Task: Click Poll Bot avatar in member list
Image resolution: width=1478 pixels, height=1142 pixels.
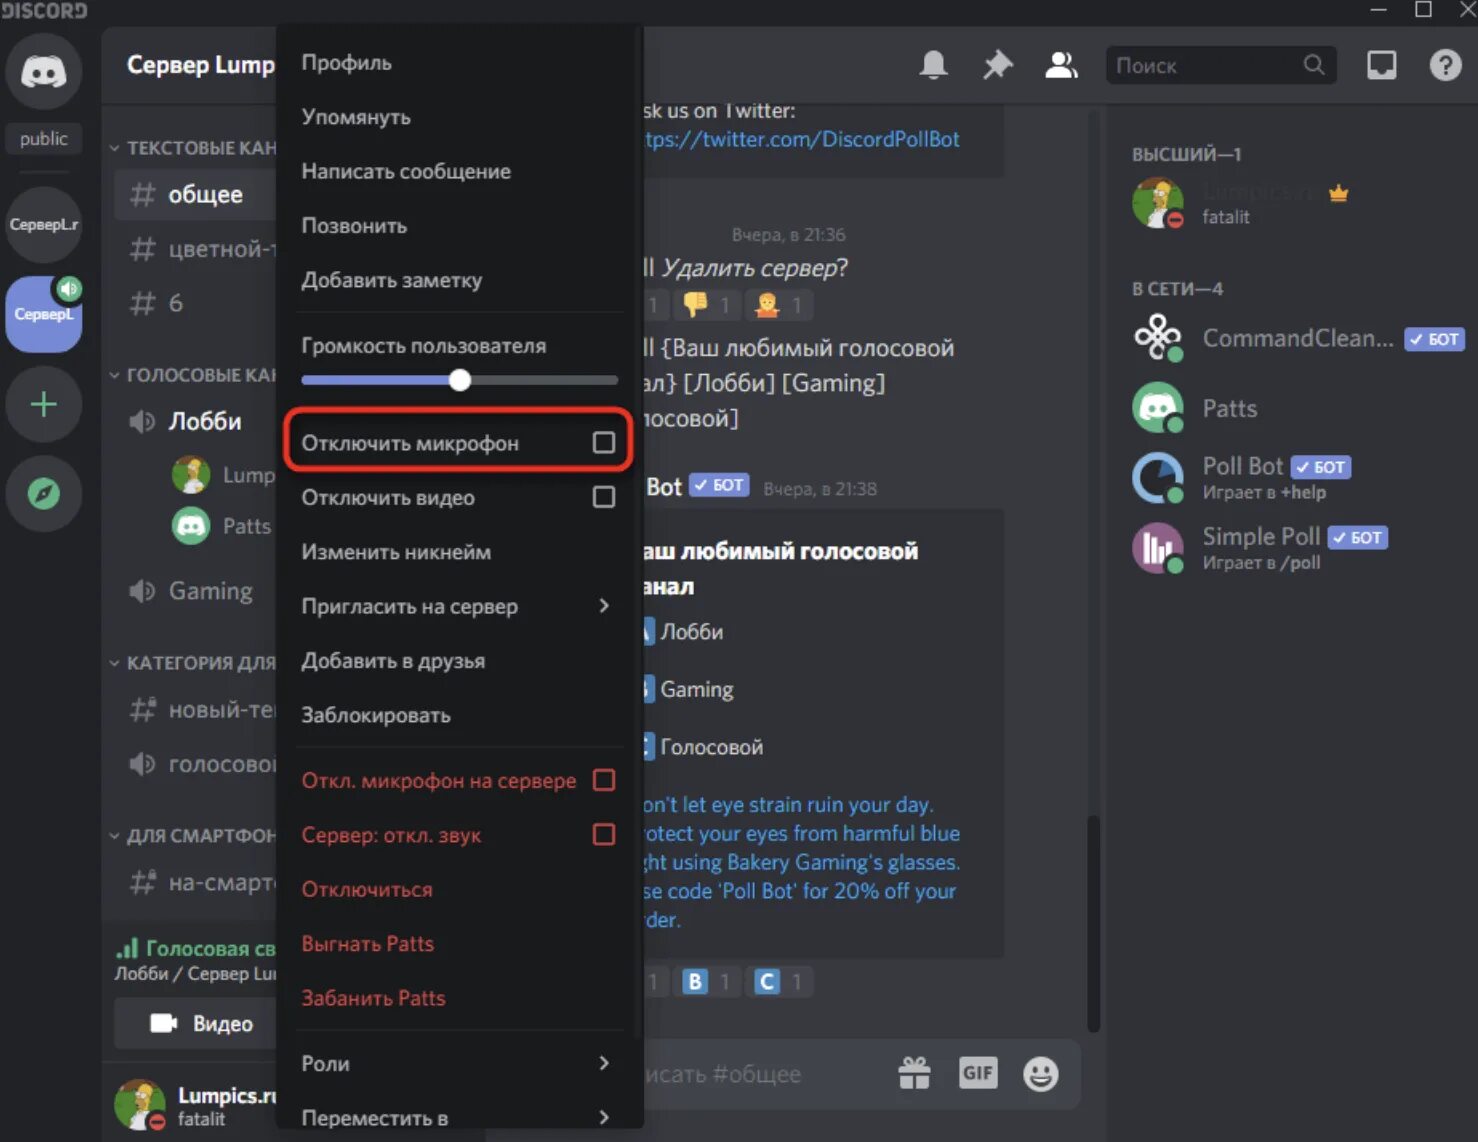Action: (x=1158, y=478)
